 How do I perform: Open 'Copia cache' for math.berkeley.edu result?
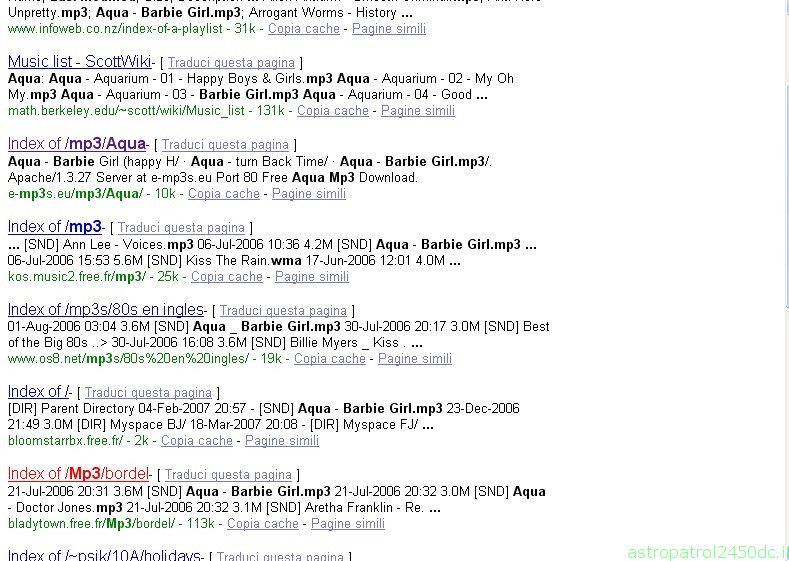[x=333, y=111]
